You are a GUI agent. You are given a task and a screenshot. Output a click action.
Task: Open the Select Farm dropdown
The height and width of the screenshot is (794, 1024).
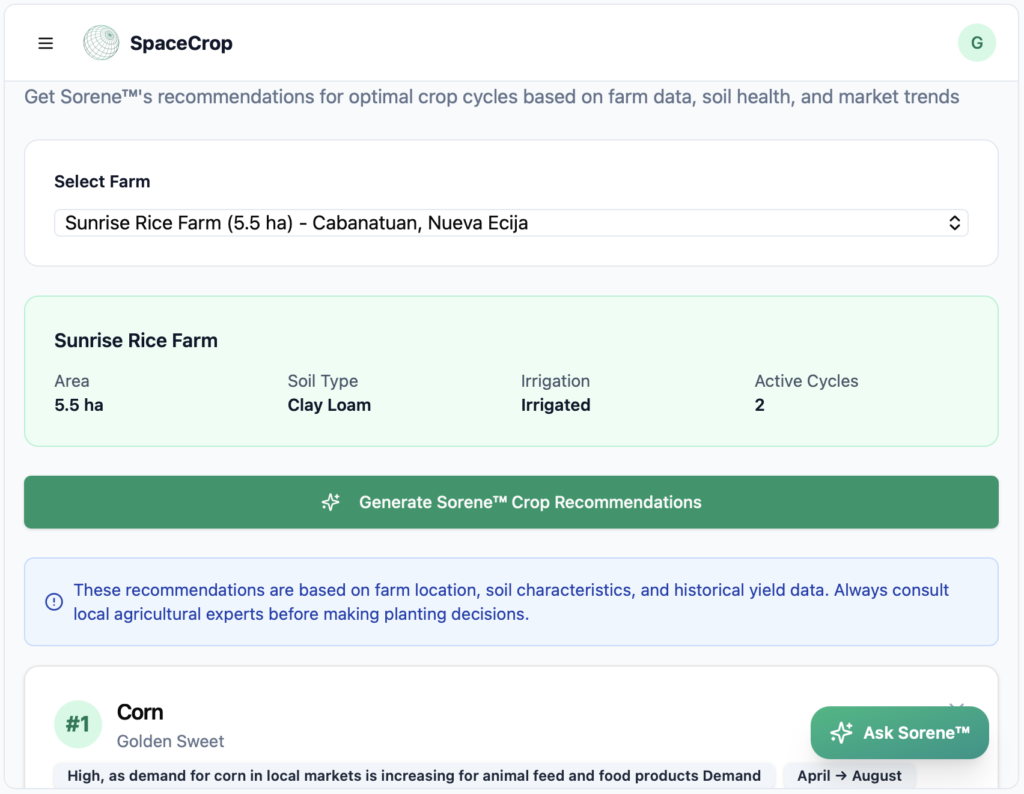[510, 223]
